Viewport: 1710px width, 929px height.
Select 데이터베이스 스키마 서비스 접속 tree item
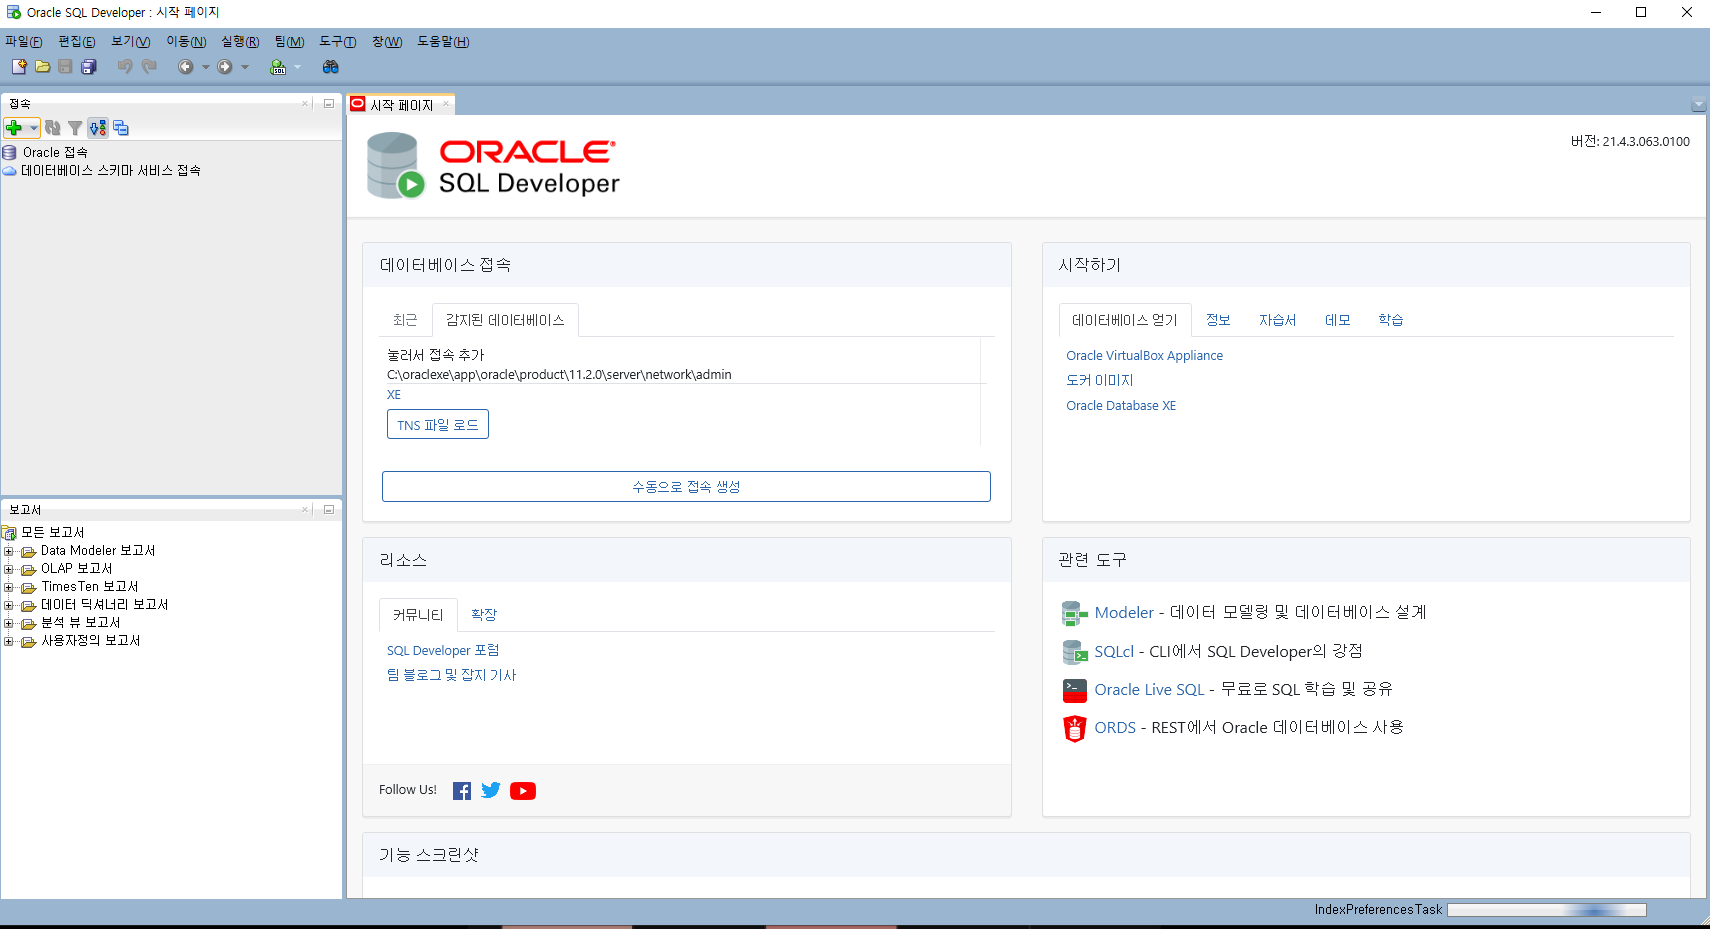point(111,171)
